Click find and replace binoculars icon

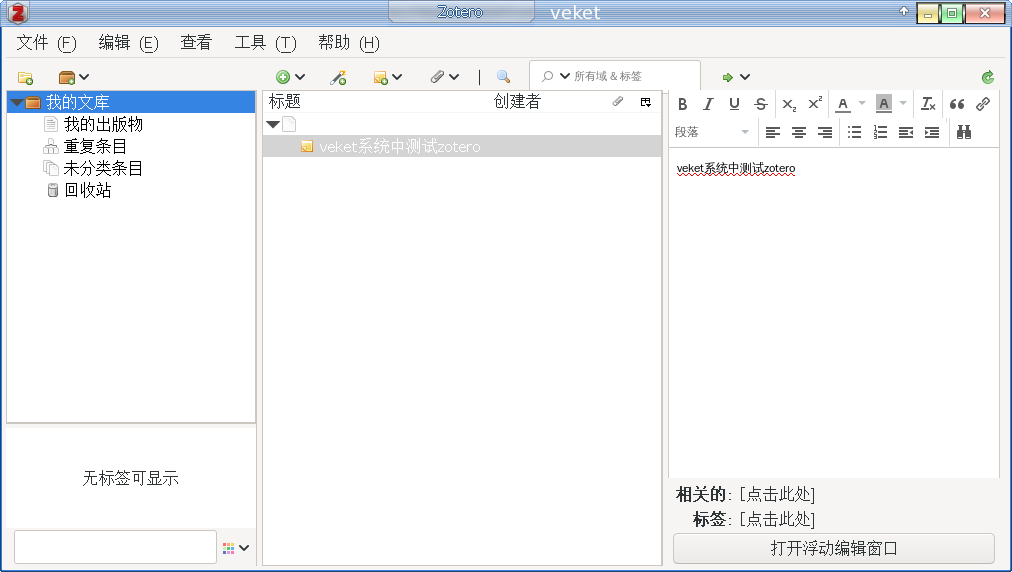[x=964, y=132]
